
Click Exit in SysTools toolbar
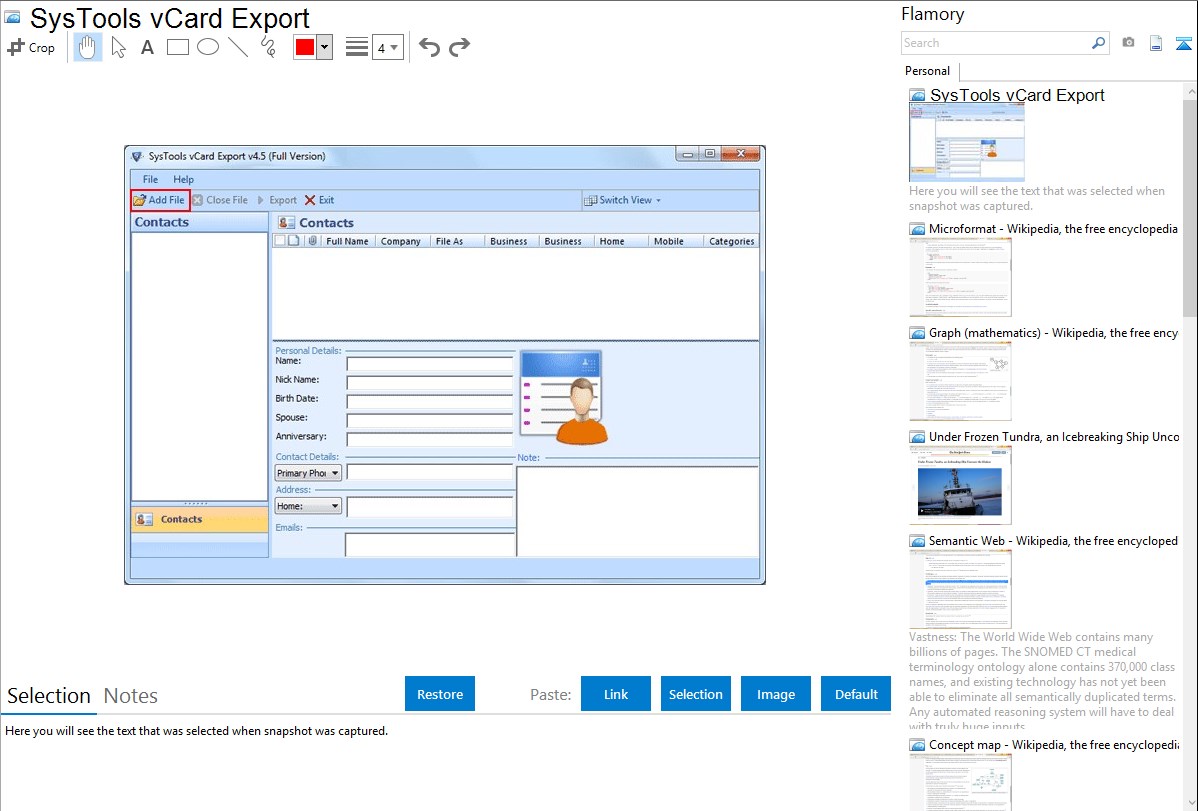click(x=319, y=200)
